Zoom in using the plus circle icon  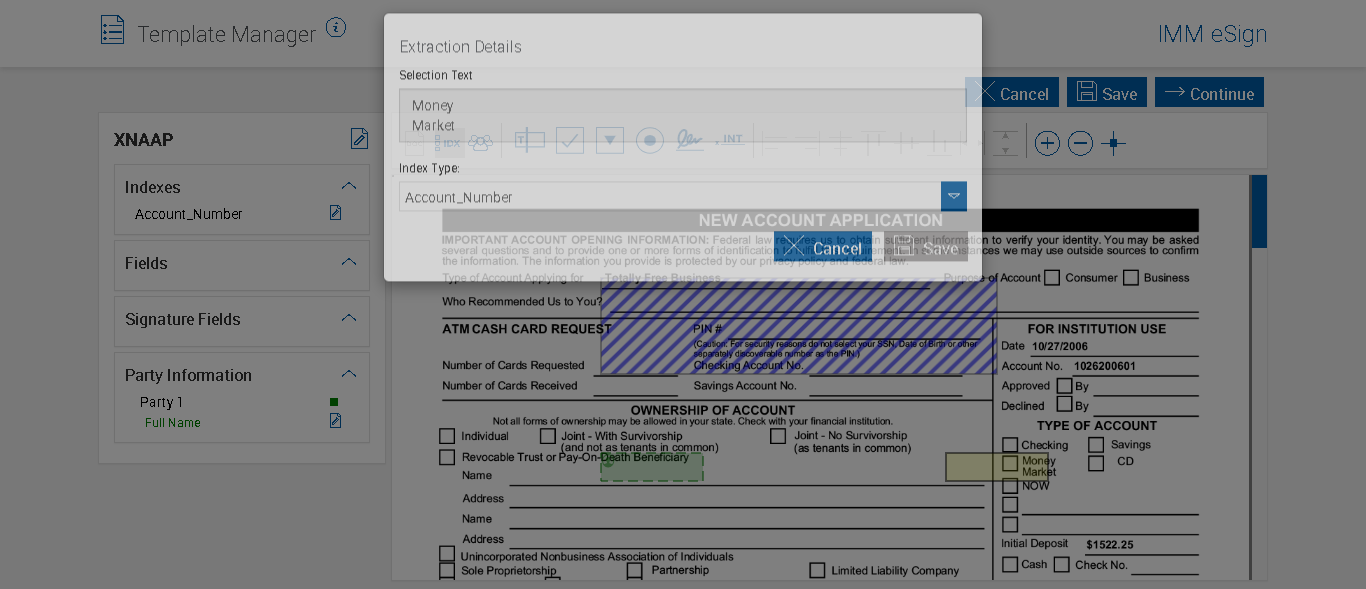click(x=1047, y=143)
